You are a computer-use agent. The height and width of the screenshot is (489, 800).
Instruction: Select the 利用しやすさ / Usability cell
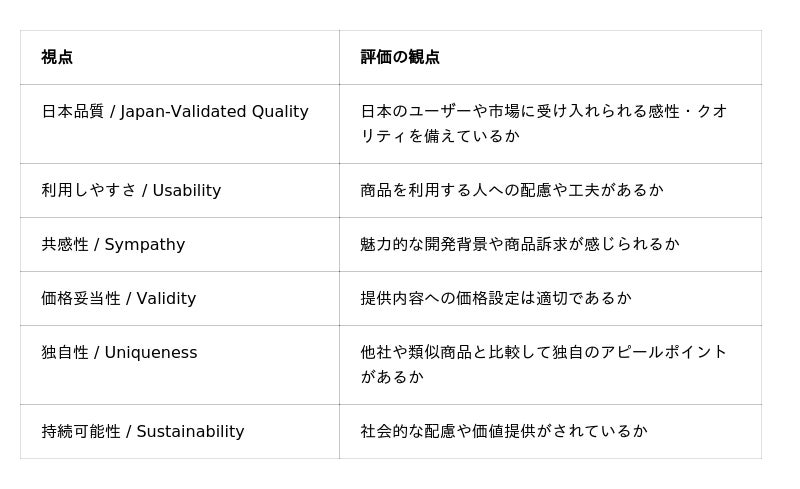(180, 190)
